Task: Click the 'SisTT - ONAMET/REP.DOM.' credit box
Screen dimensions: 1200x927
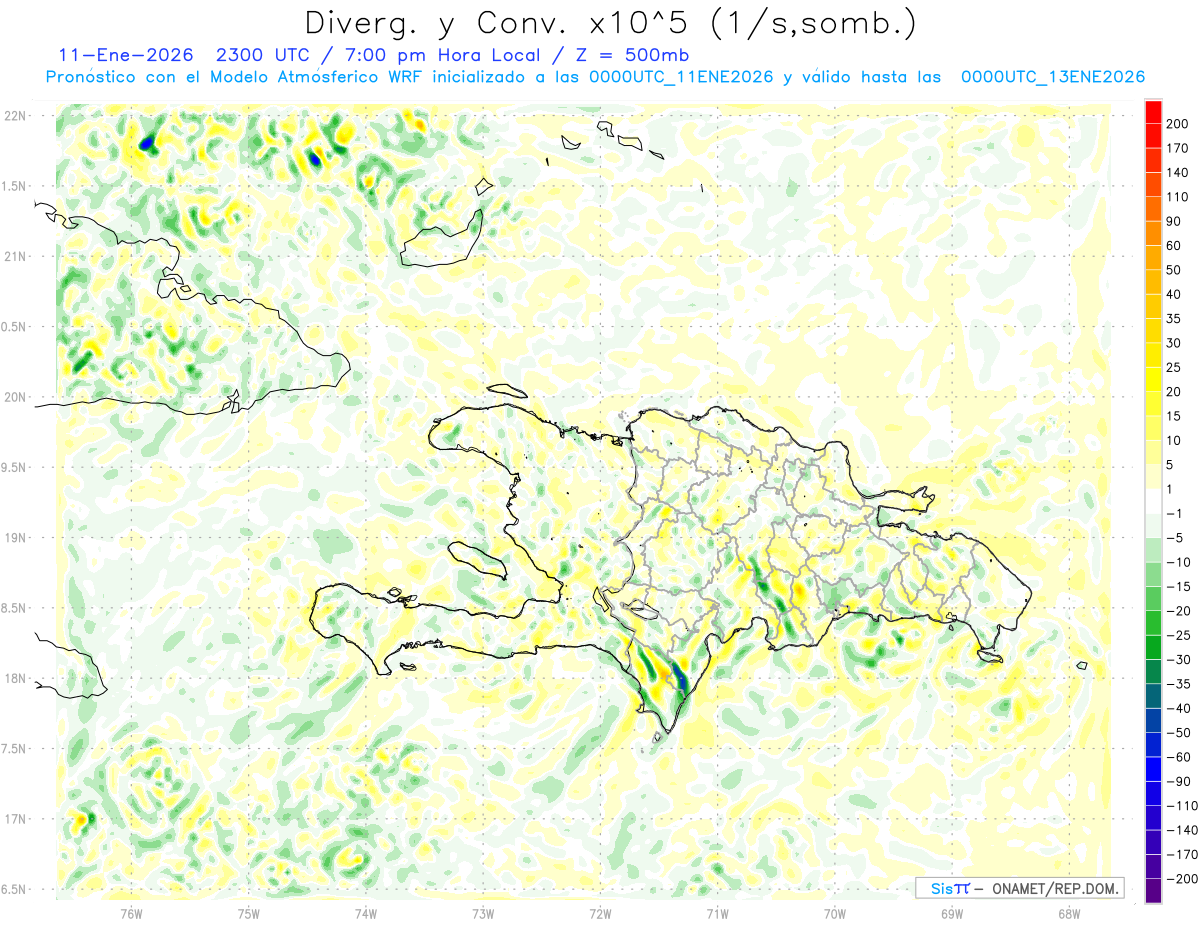Action: [1020, 888]
